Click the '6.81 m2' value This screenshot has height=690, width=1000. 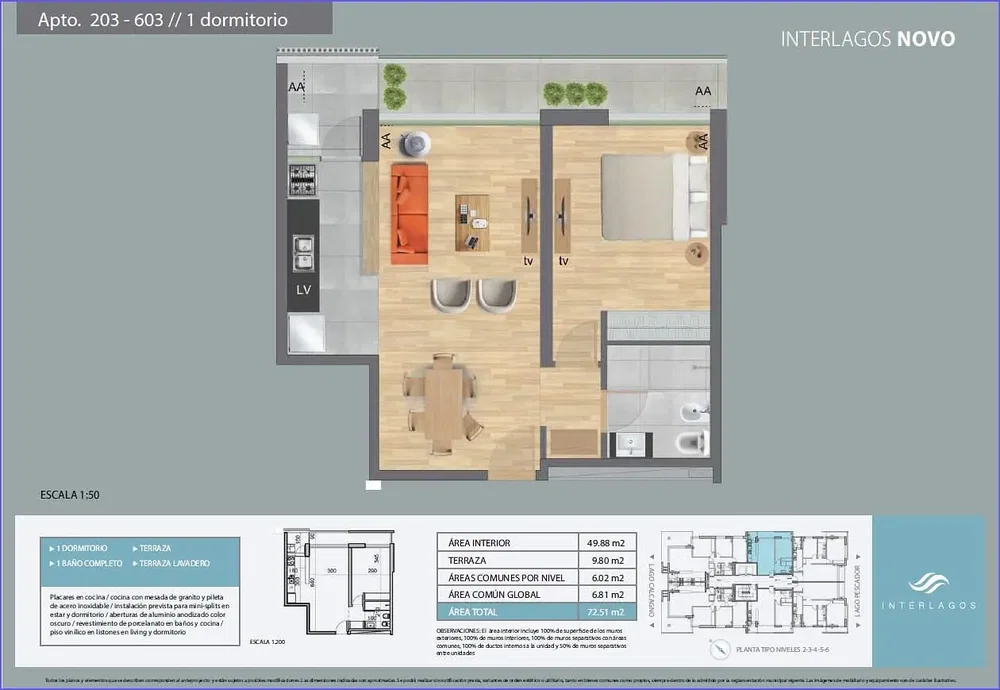(608, 594)
